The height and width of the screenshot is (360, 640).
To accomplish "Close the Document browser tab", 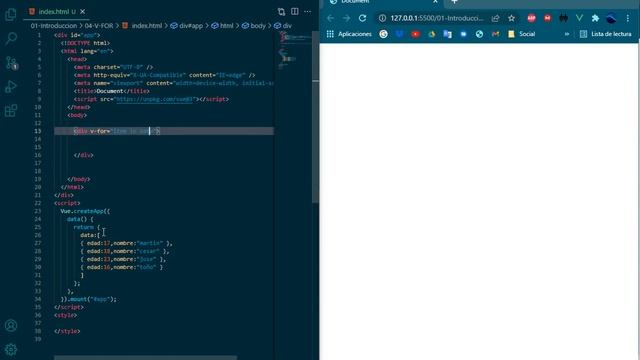I will (435, 2).
